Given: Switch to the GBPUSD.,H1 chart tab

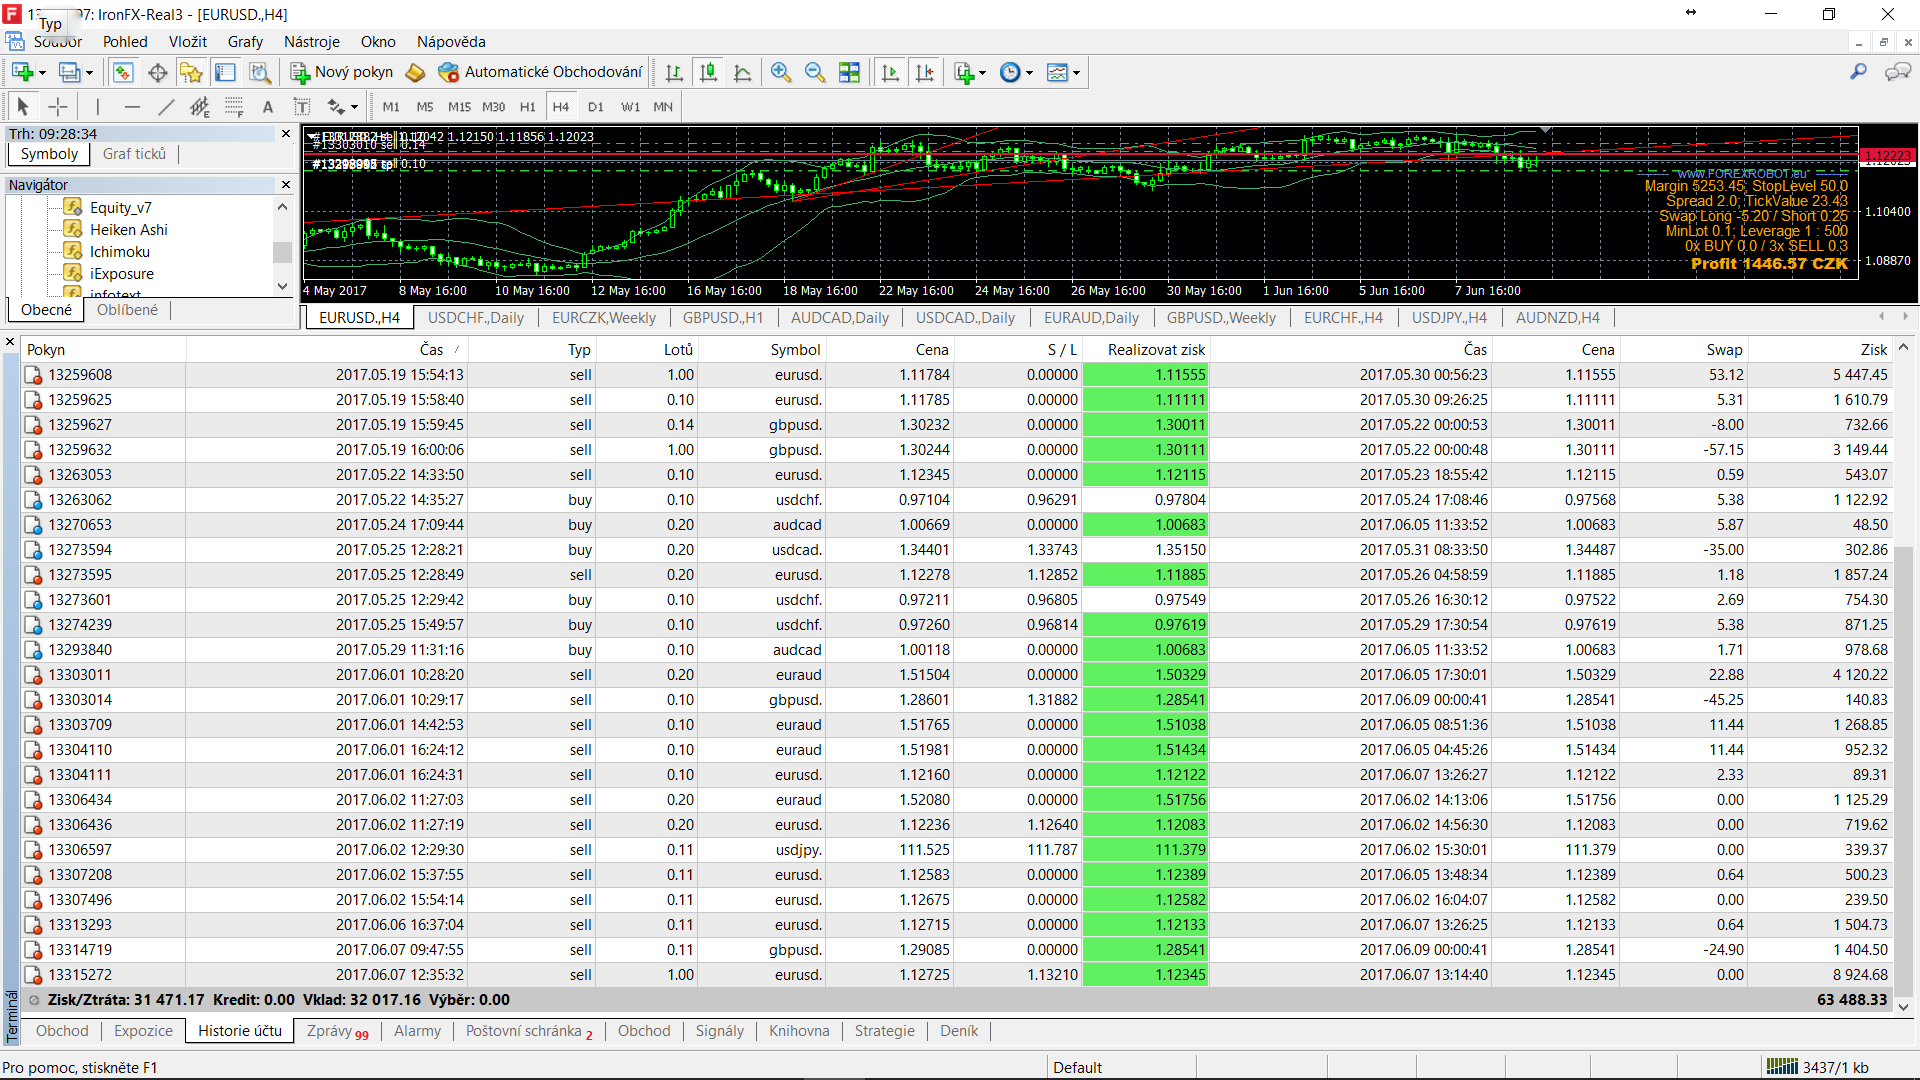Looking at the screenshot, I should [x=722, y=318].
